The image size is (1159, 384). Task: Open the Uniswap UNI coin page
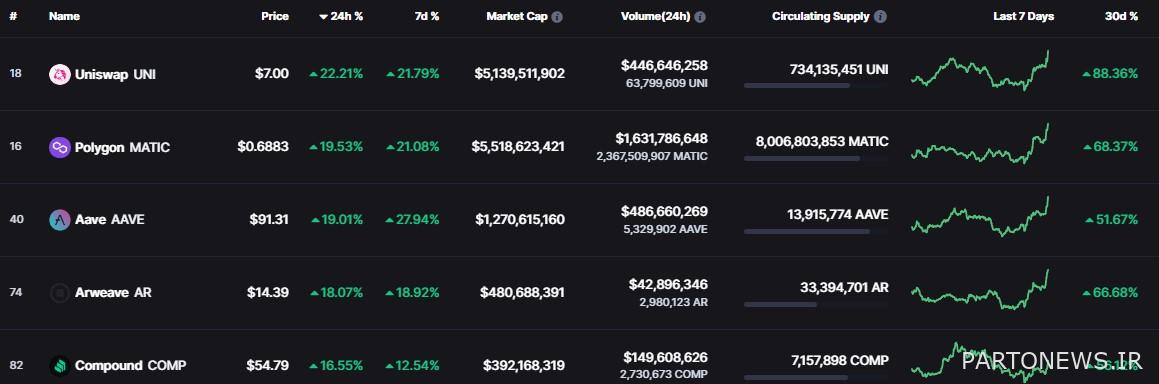[115, 74]
